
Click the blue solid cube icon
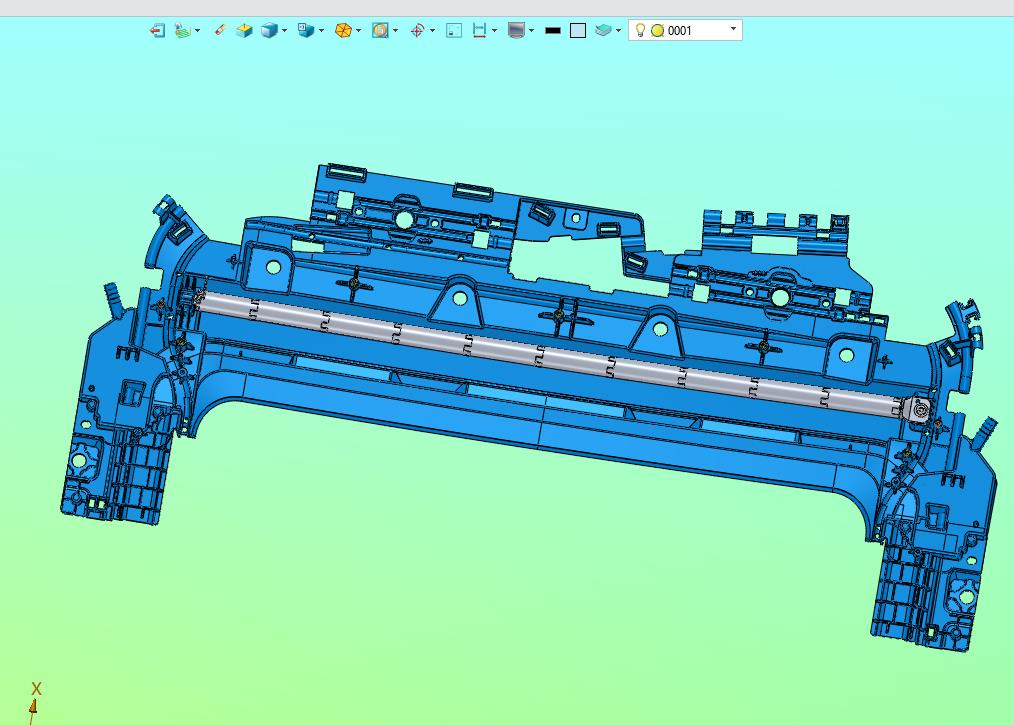269,30
